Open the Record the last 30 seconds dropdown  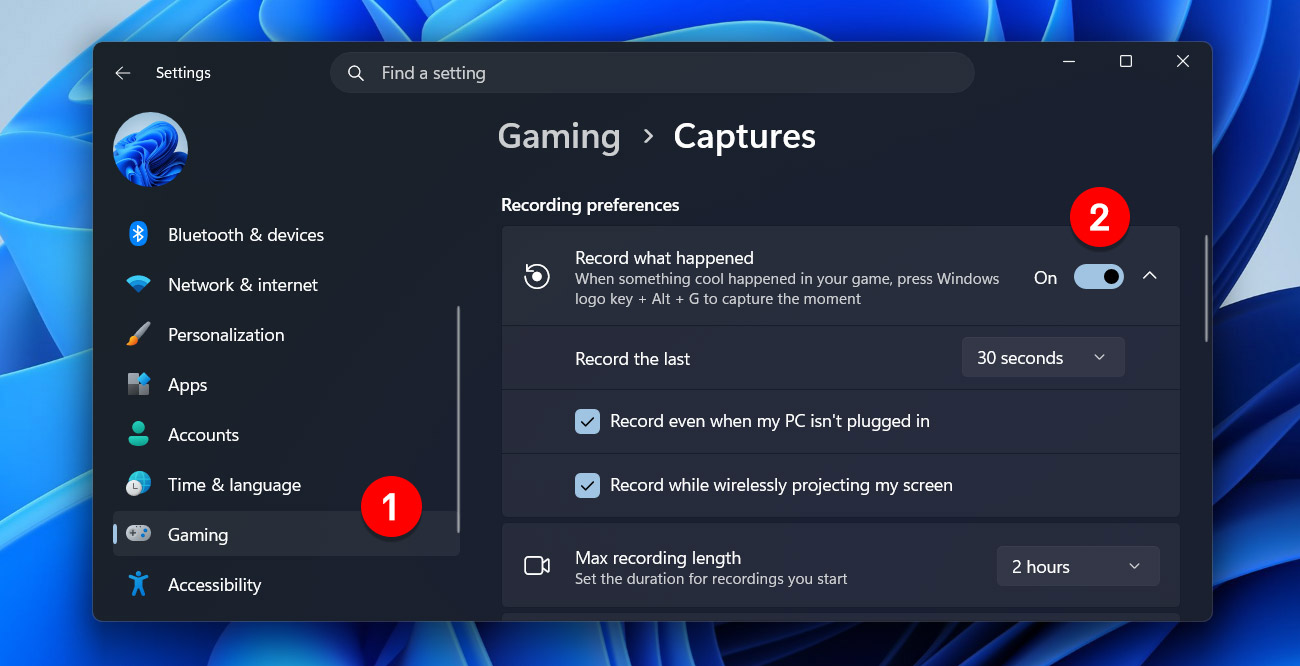[1043, 358]
